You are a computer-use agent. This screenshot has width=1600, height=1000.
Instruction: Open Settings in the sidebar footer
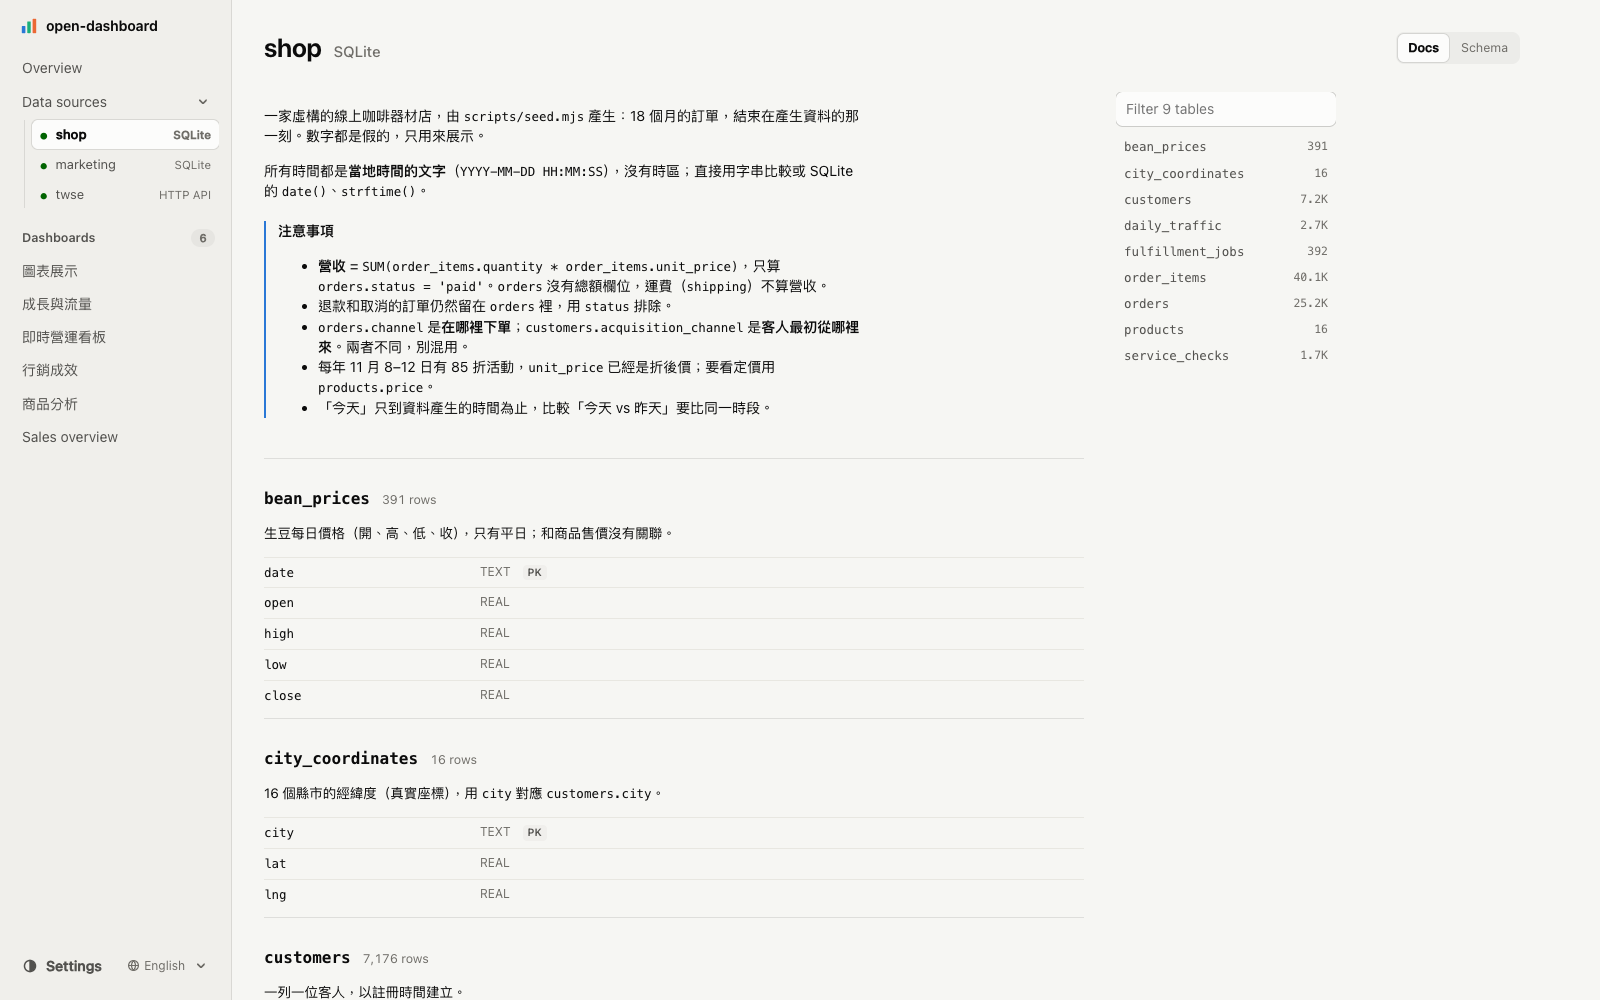coord(63,966)
